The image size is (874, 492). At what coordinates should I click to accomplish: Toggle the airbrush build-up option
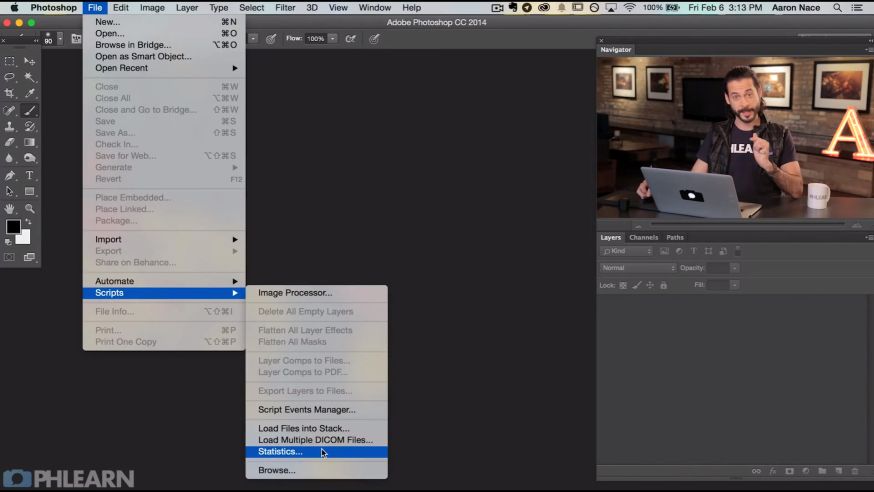coord(350,39)
